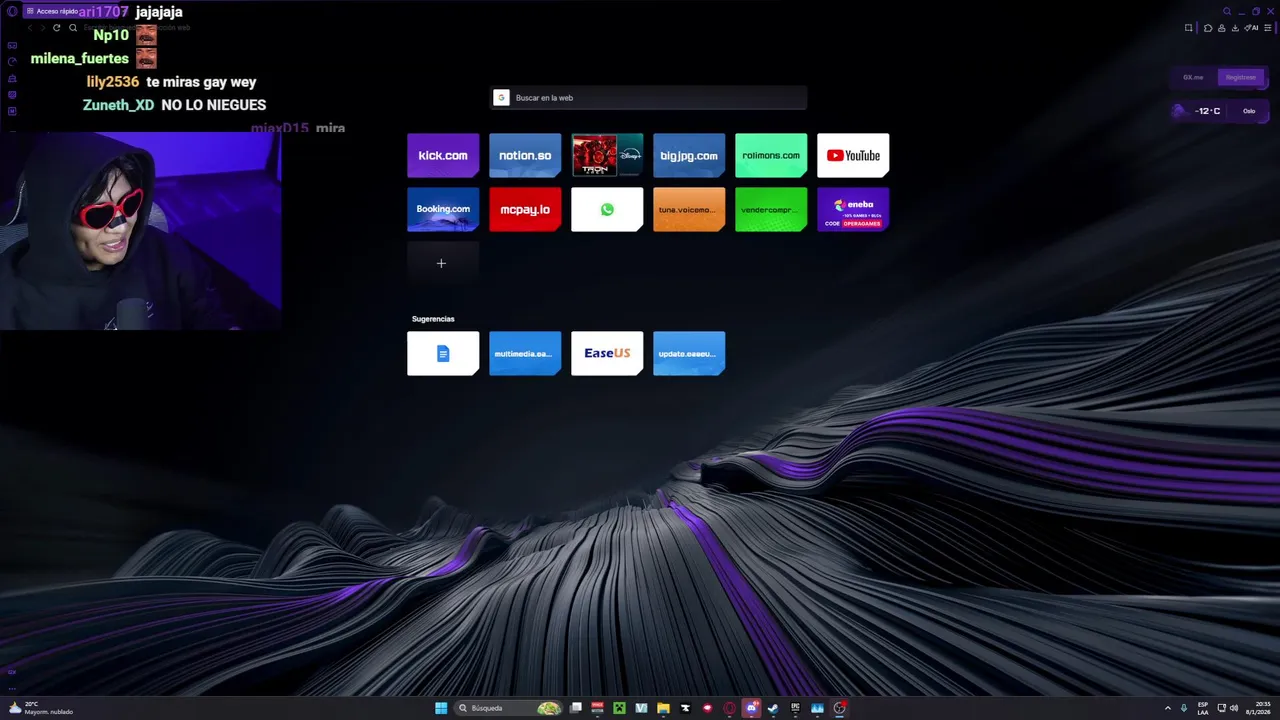The height and width of the screenshot is (720, 1280).
Task: Open the snapshot capture tool icon
Action: pos(1188,28)
